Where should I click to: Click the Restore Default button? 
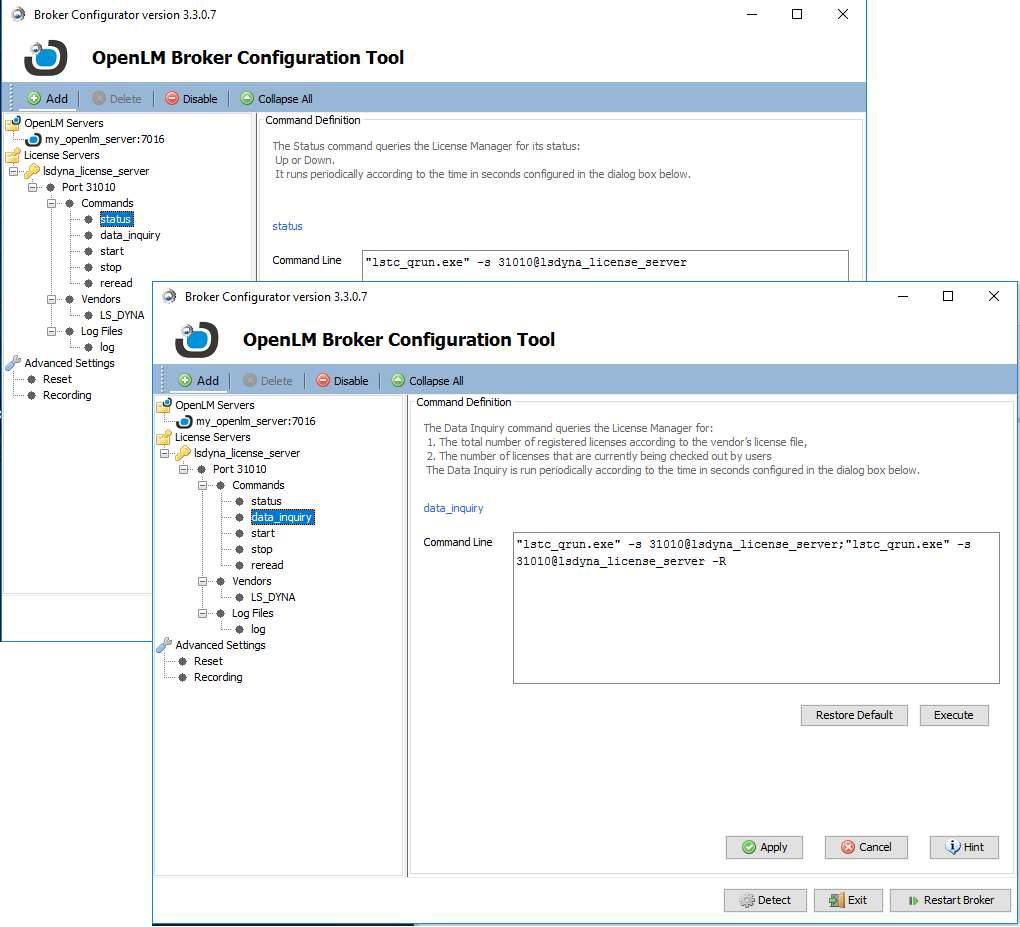(854, 715)
